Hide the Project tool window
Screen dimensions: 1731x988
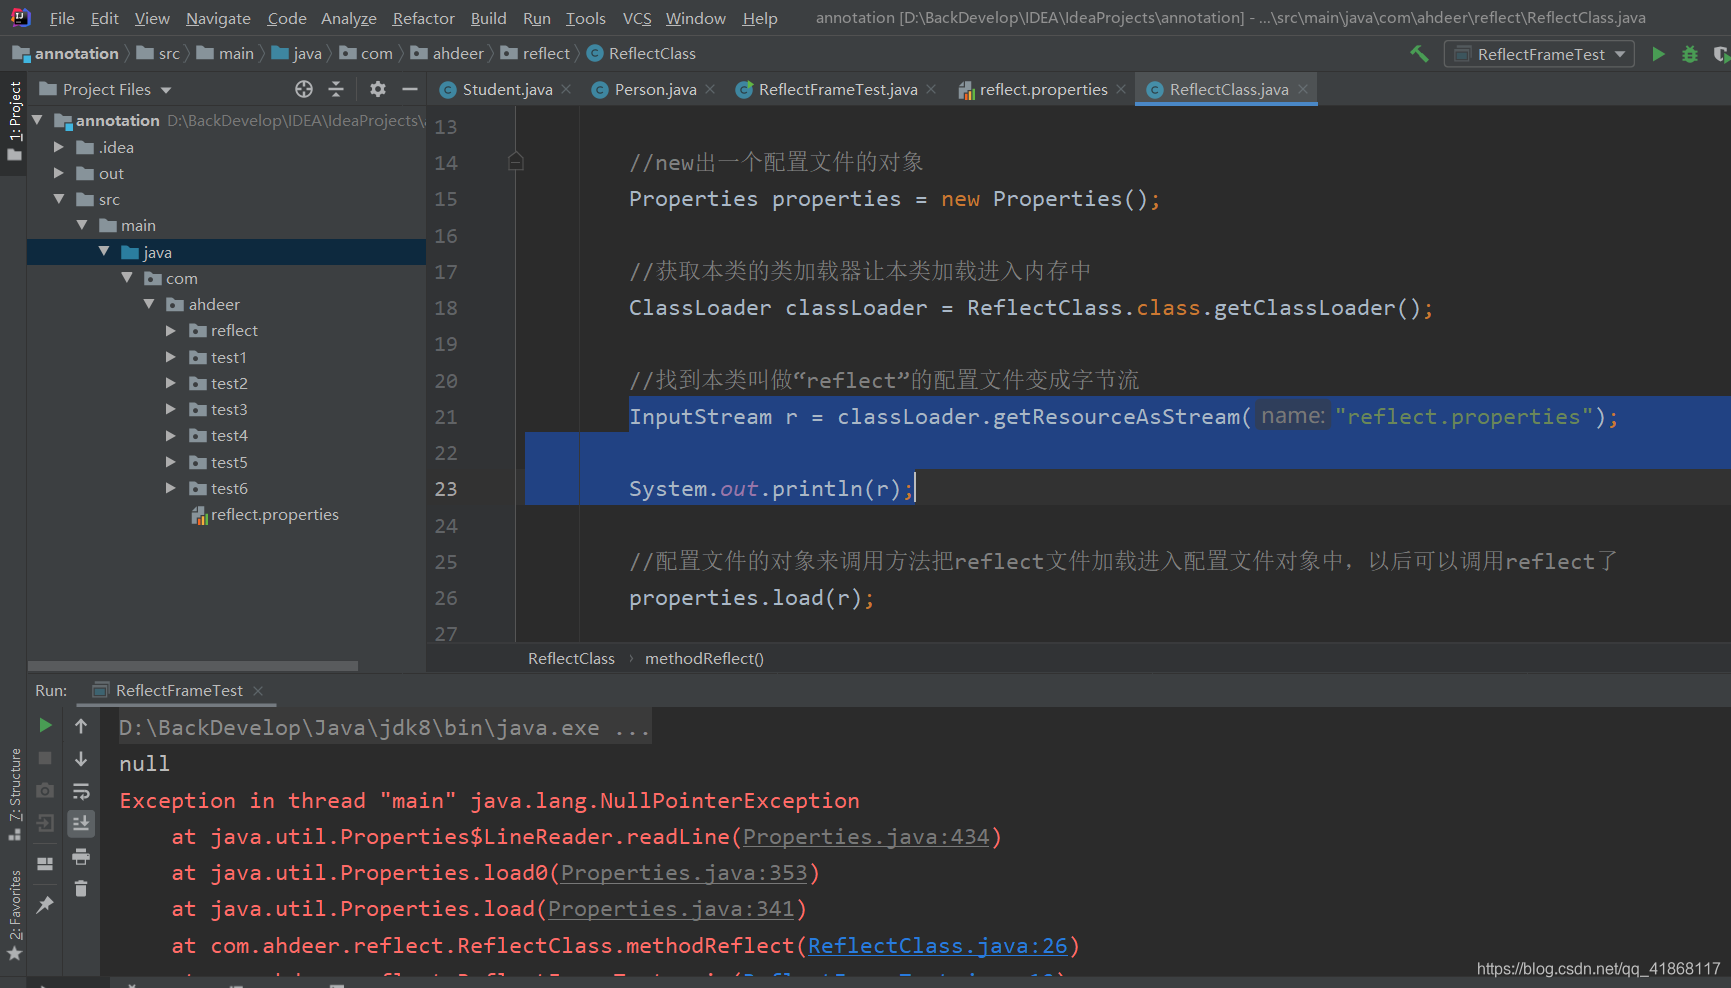point(410,89)
